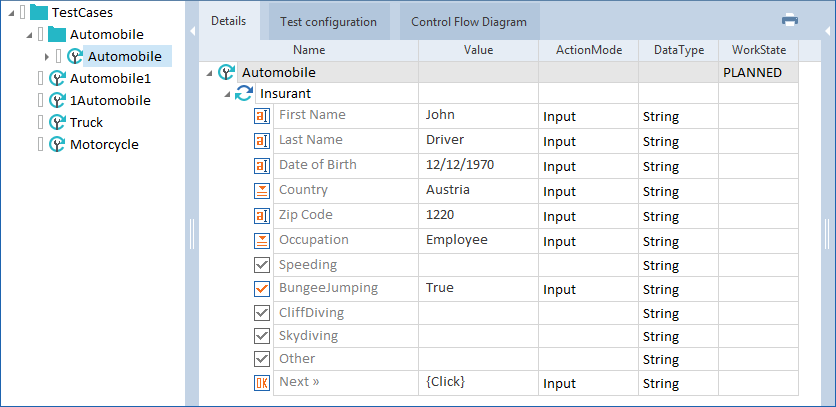Click the left panel splitter handle
Viewport: 836px width, 407px height.
click(x=191, y=233)
